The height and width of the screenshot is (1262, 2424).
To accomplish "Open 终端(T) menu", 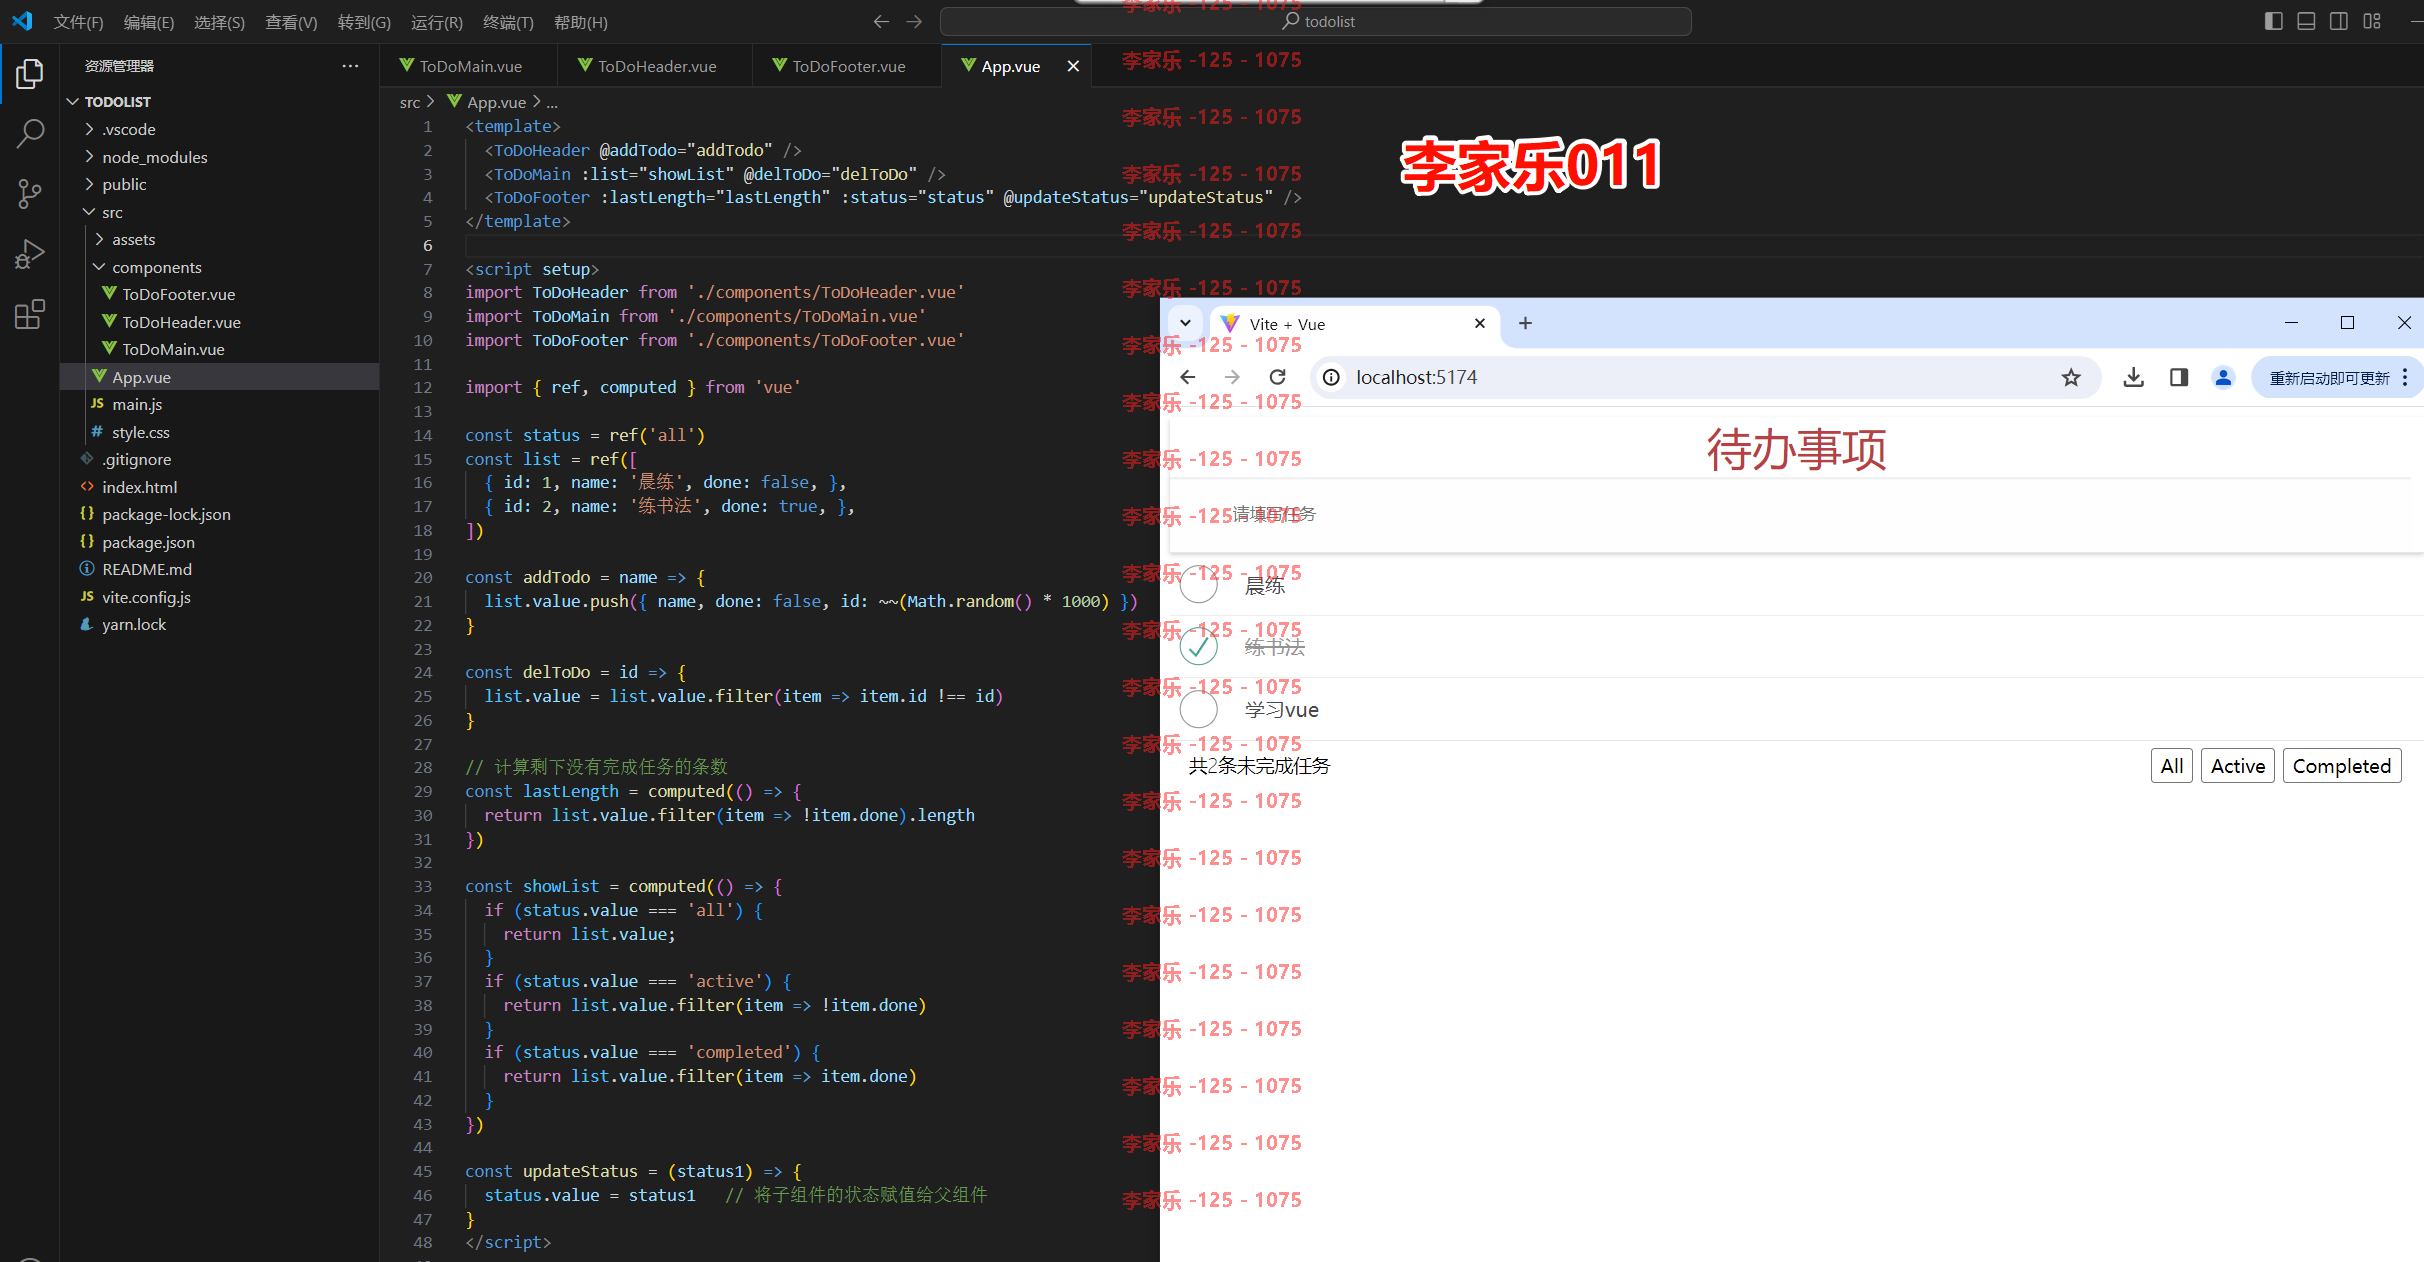I will [x=508, y=22].
